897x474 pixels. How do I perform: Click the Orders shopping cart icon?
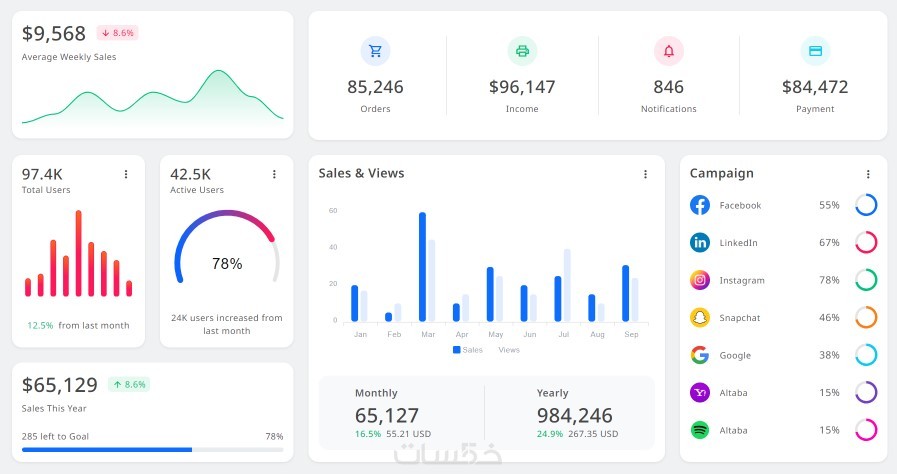pos(375,51)
